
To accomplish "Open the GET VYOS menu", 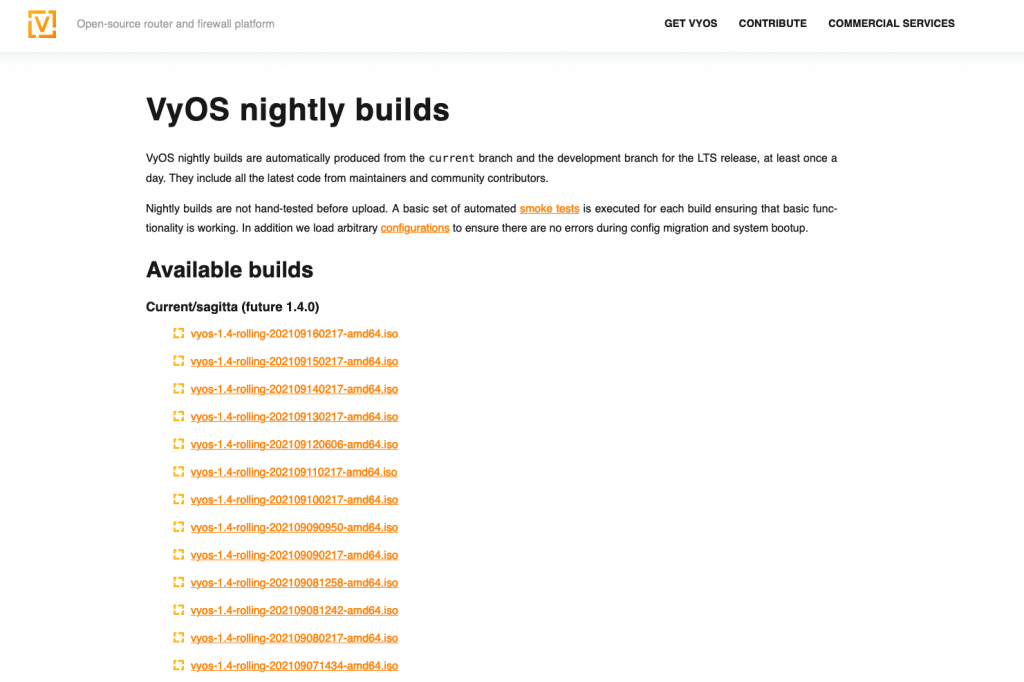I will point(690,24).
